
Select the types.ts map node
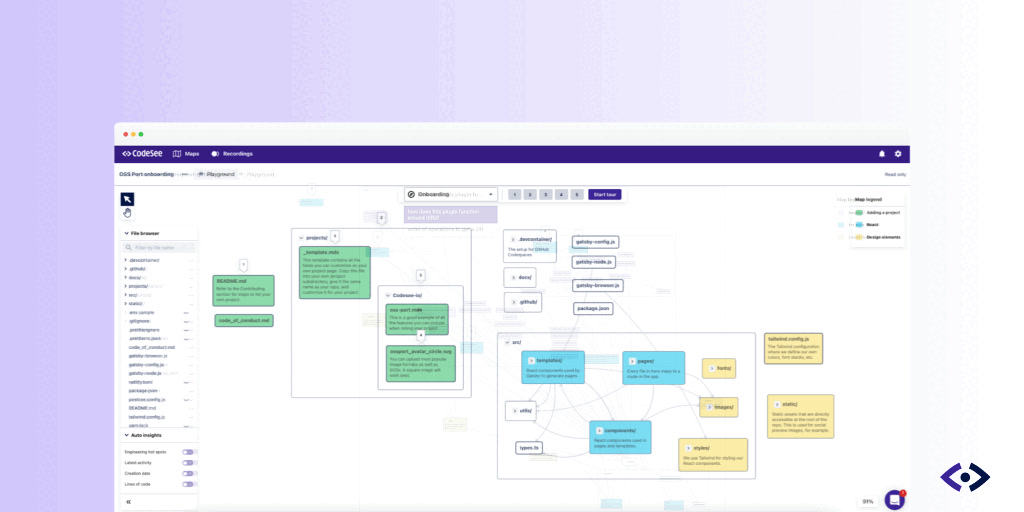pos(529,448)
